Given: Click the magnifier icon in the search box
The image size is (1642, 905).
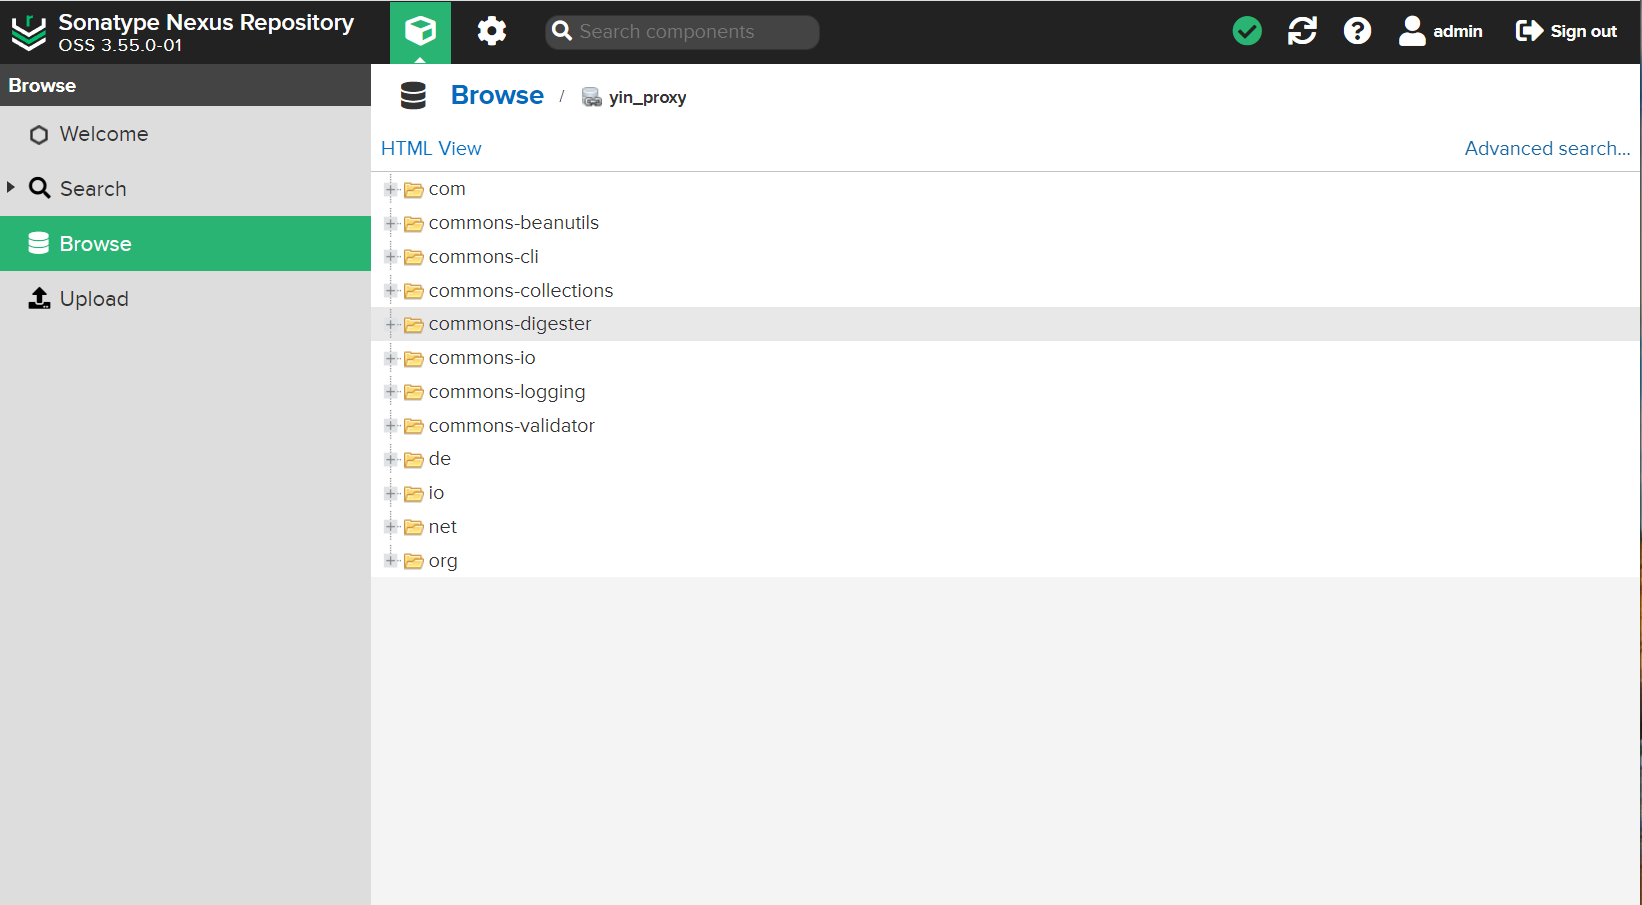Looking at the screenshot, I should pyautogui.click(x=562, y=31).
